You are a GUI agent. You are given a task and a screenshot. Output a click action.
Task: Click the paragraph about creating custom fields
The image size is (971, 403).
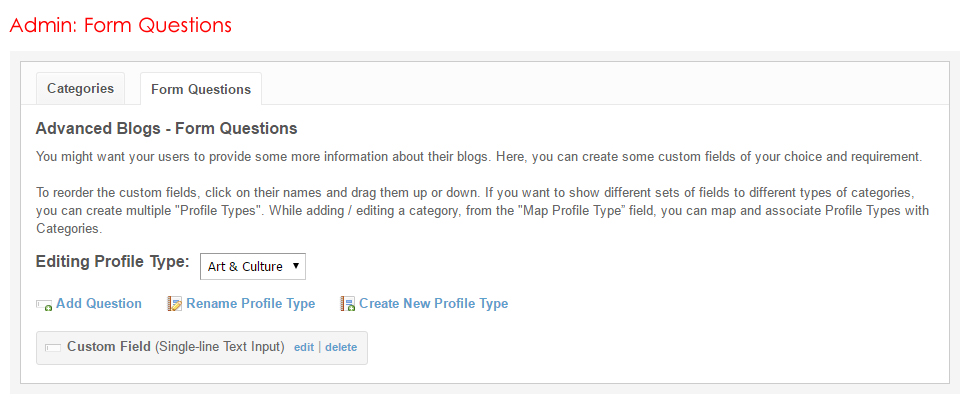478,157
